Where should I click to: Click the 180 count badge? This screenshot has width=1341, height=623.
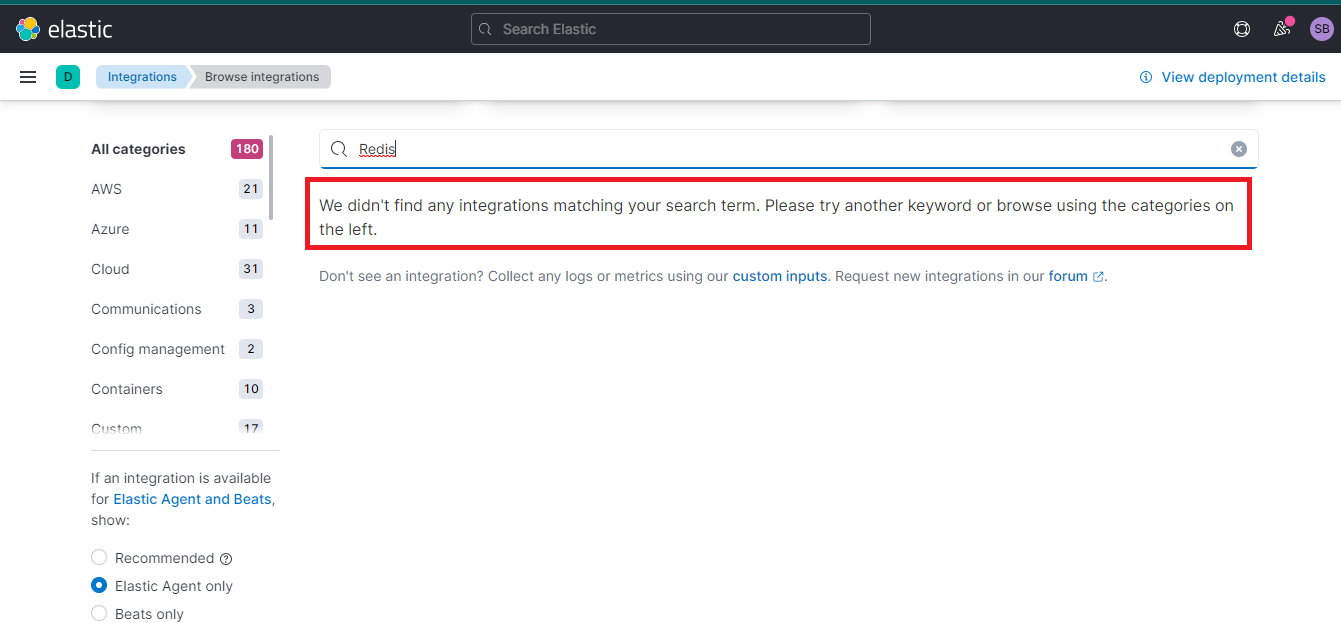click(x=247, y=149)
